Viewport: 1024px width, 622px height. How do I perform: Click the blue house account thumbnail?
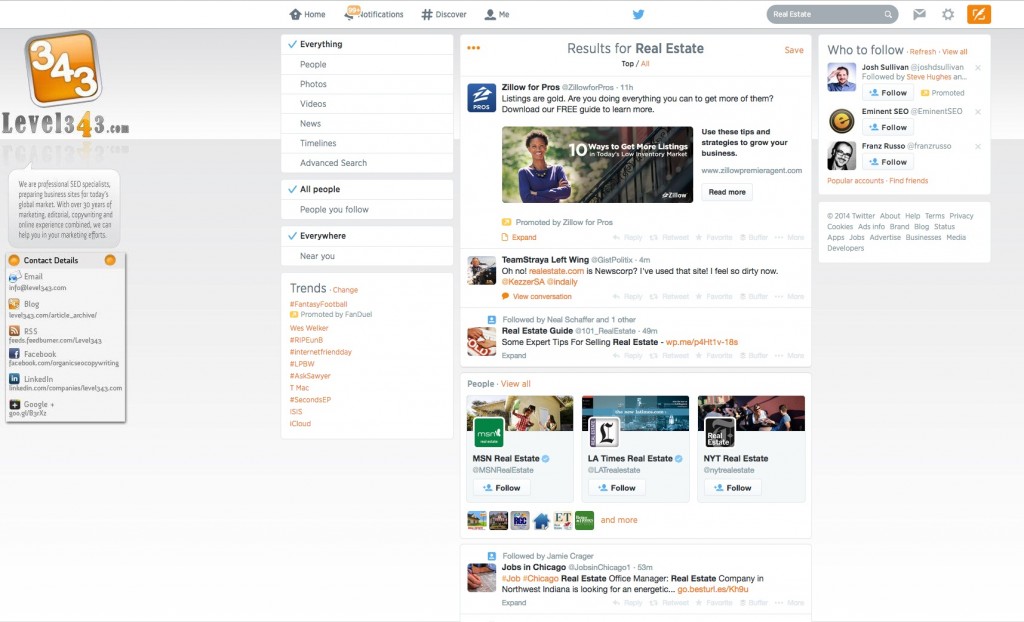pos(541,520)
